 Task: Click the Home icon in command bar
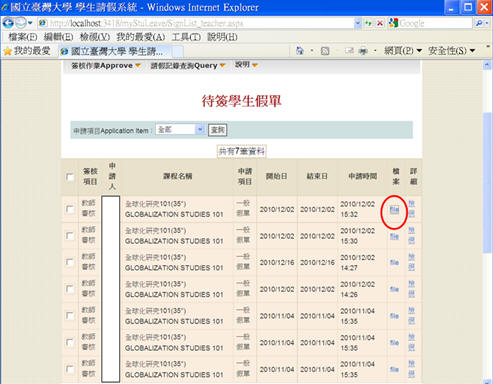click(x=300, y=51)
